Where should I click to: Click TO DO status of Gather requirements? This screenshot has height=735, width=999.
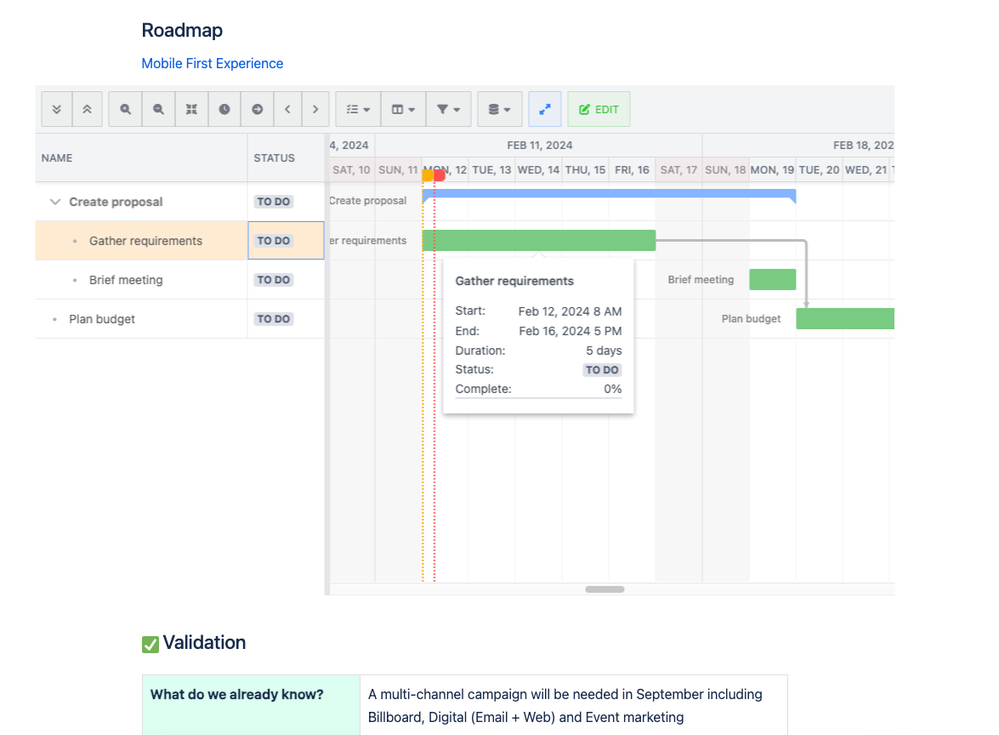coord(273,241)
